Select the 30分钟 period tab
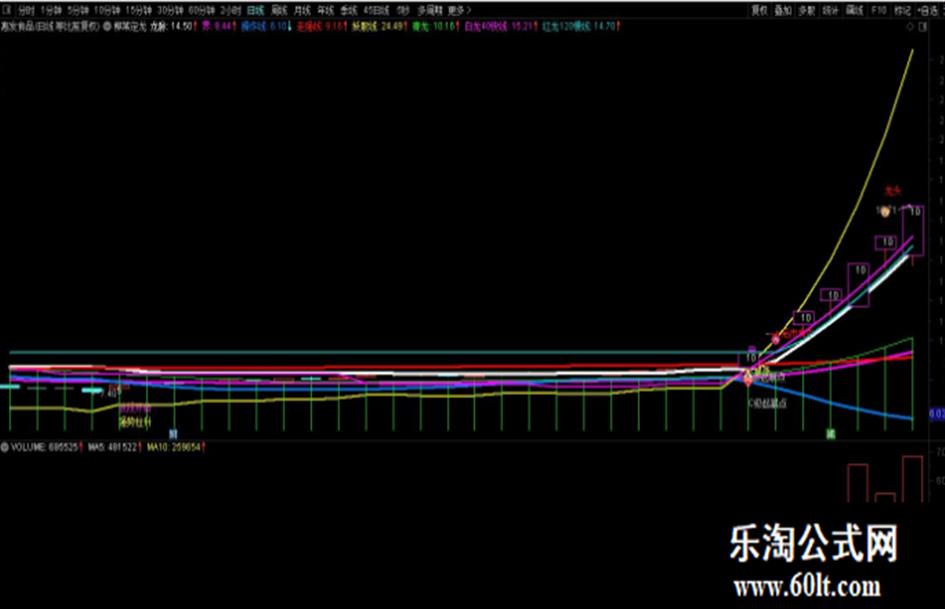Viewport: 945px width, 609px height. pos(170,10)
